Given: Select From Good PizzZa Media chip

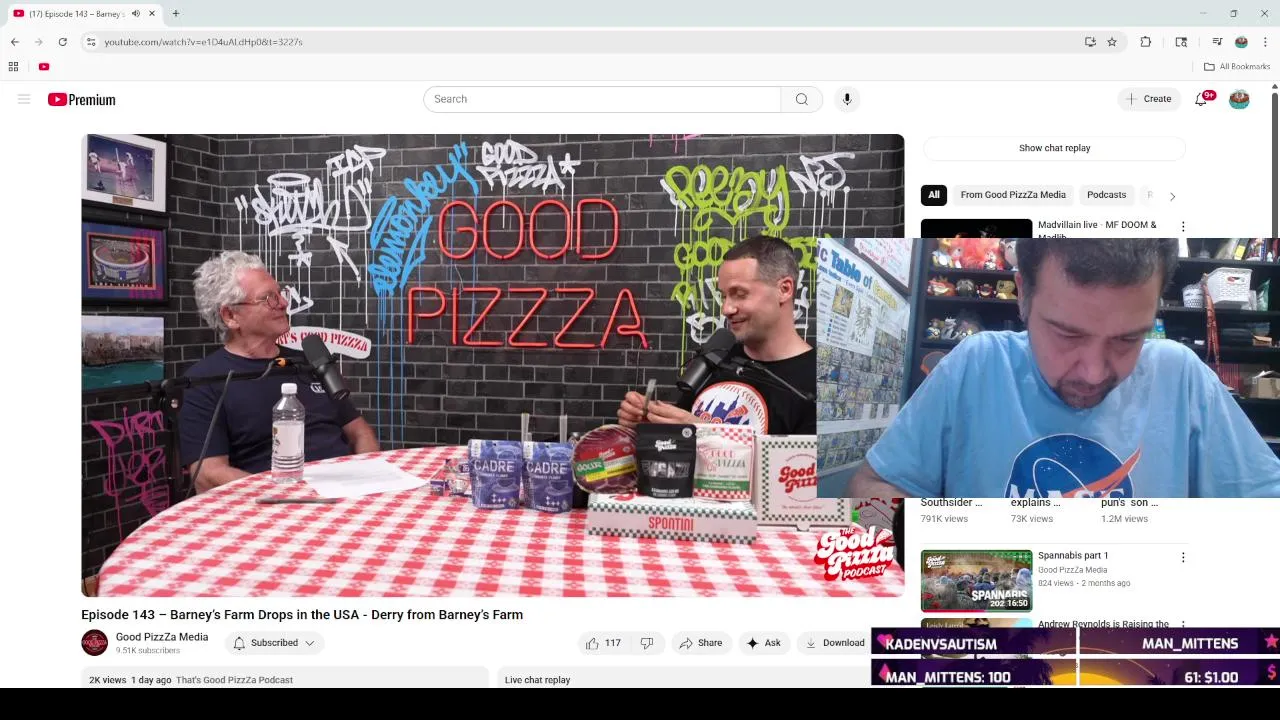Looking at the screenshot, I should coord(1013,195).
